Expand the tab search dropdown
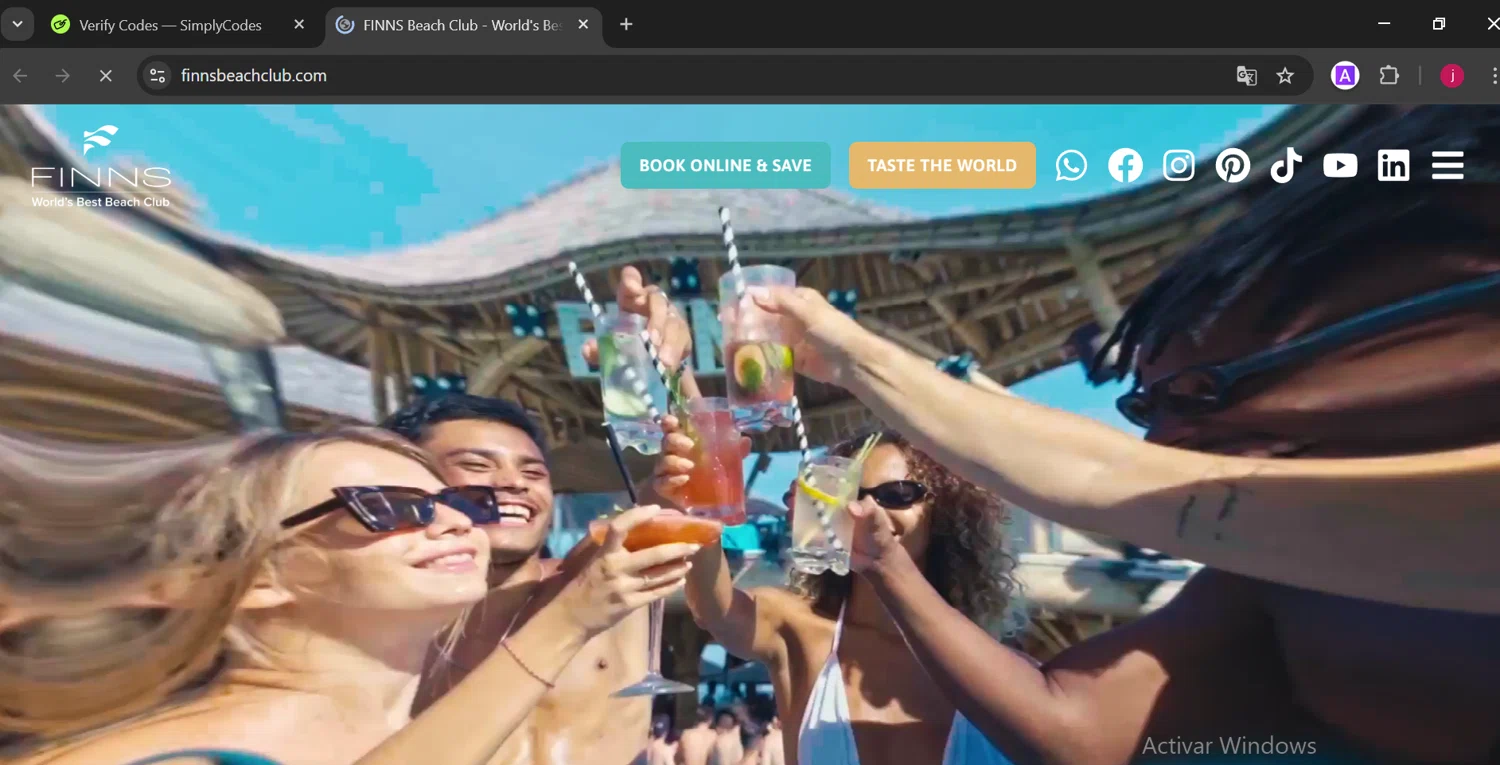This screenshot has height=765, width=1500. [x=17, y=24]
